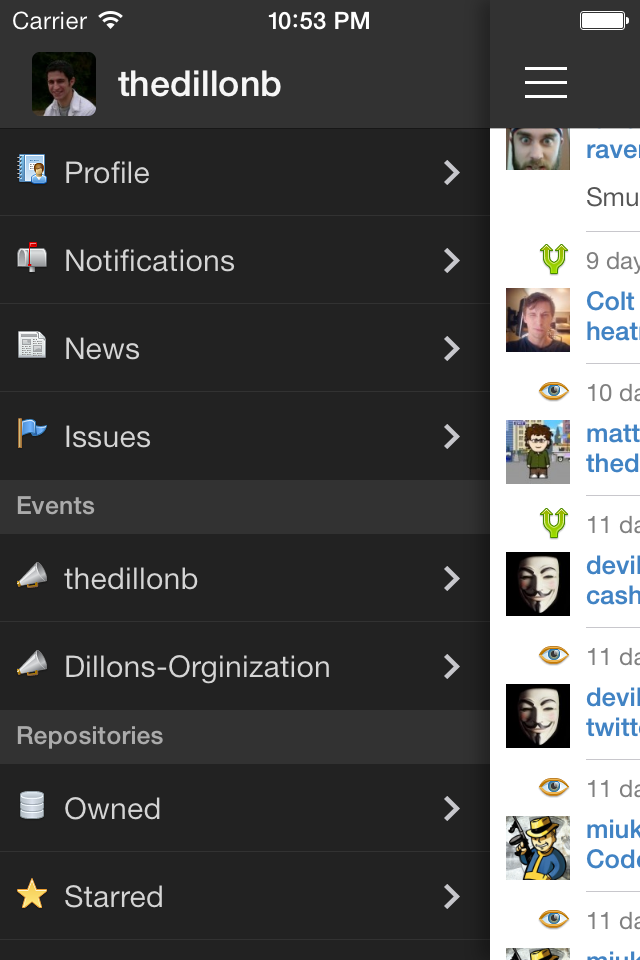Open the News menu item

[x=102, y=349]
